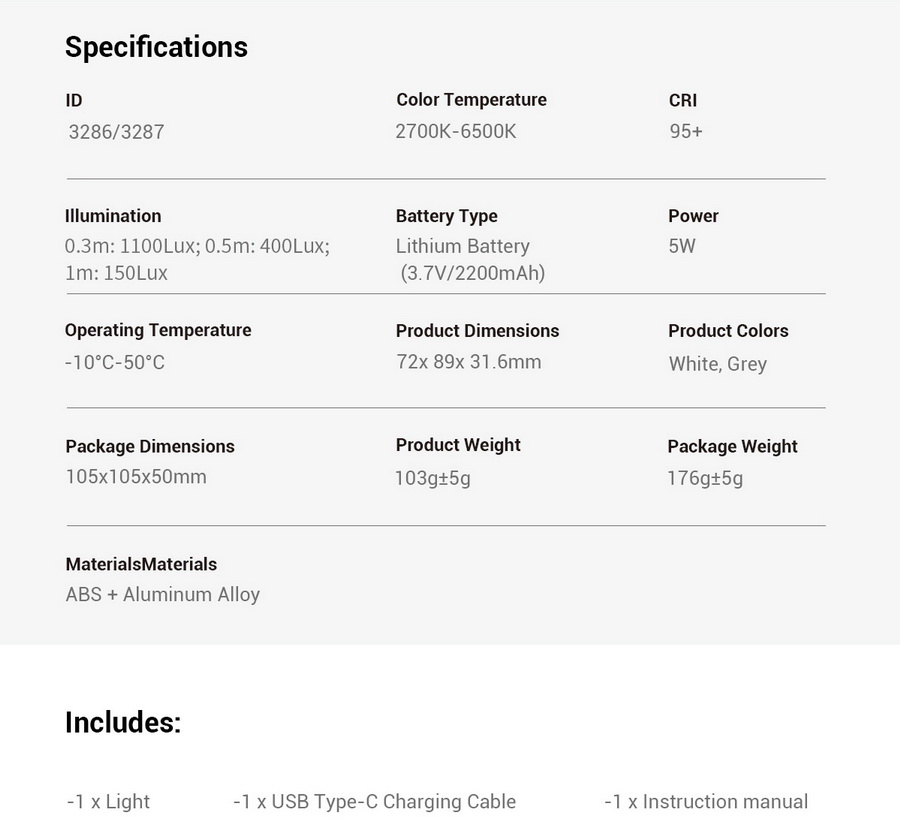
Task: Click the Specifications heading
Action: [x=156, y=48]
